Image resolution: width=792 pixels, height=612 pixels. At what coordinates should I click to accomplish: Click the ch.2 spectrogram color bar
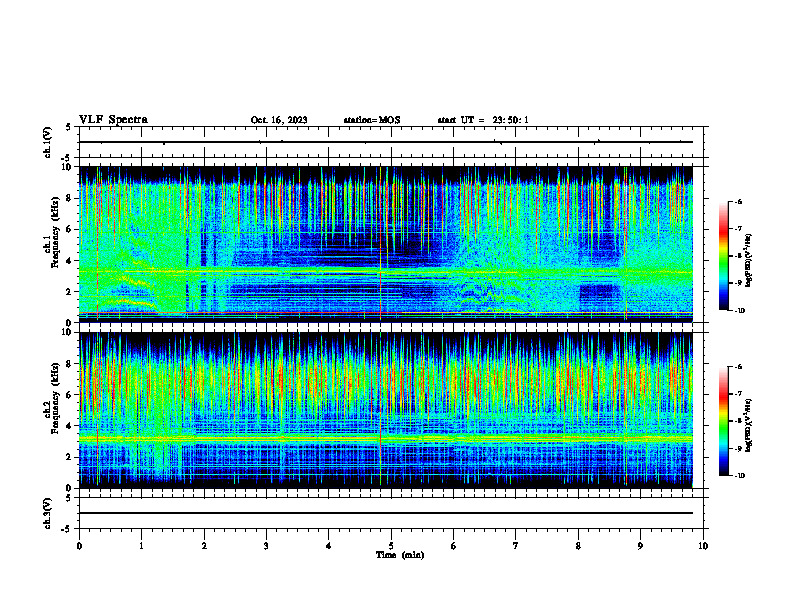[724, 421]
